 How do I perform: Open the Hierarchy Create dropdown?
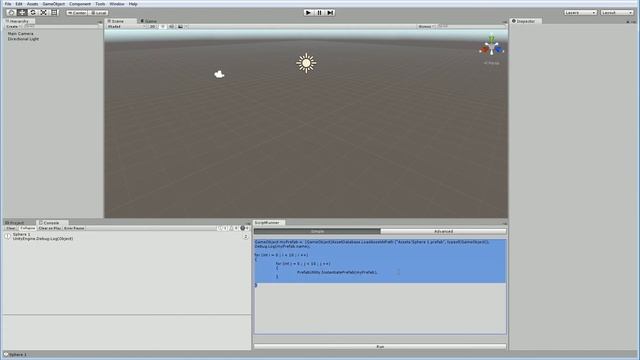click(12, 26)
